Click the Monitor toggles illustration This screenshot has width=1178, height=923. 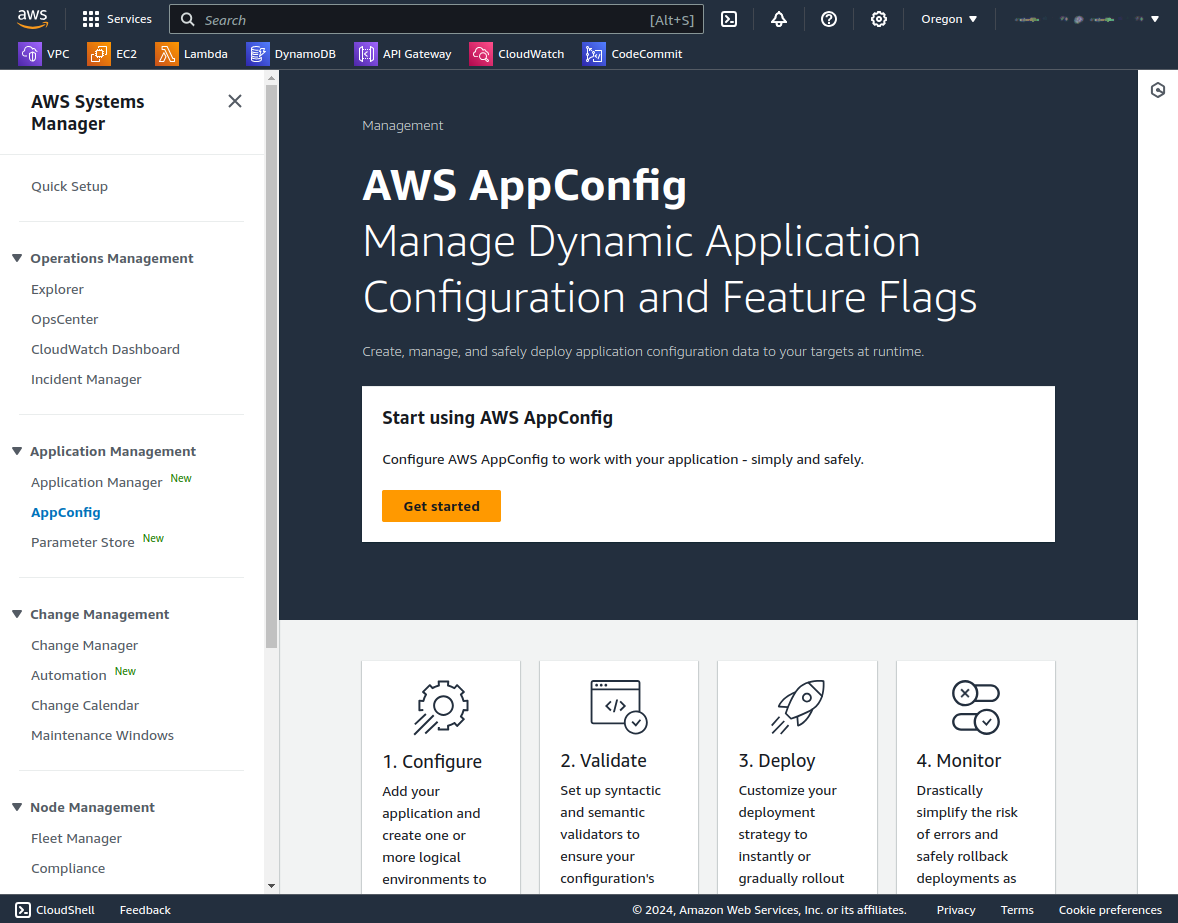pyautogui.click(x=976, y=707)
